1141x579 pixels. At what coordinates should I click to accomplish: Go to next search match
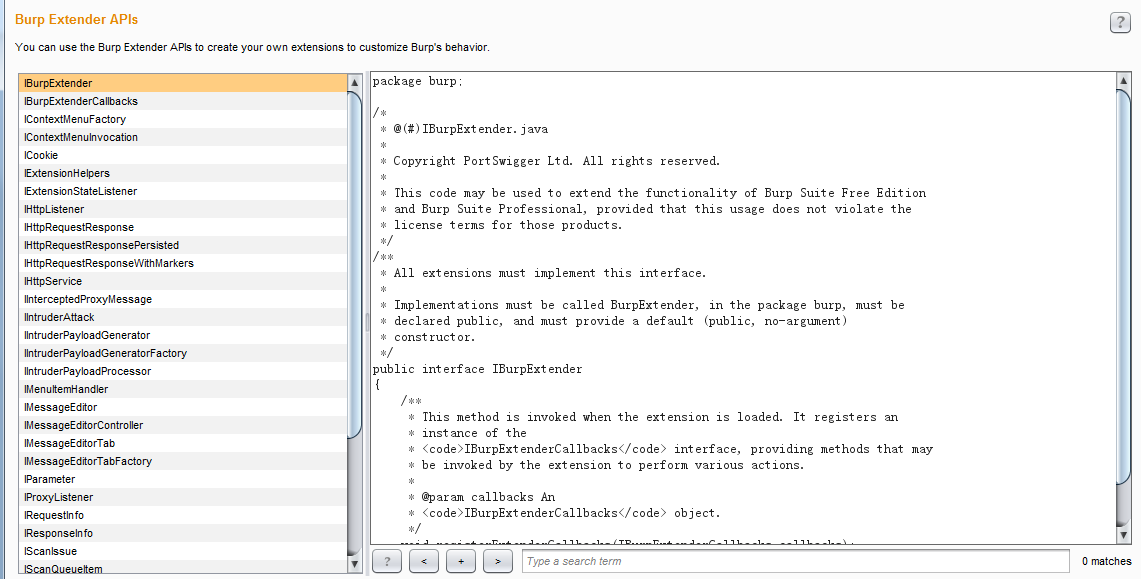498,561
